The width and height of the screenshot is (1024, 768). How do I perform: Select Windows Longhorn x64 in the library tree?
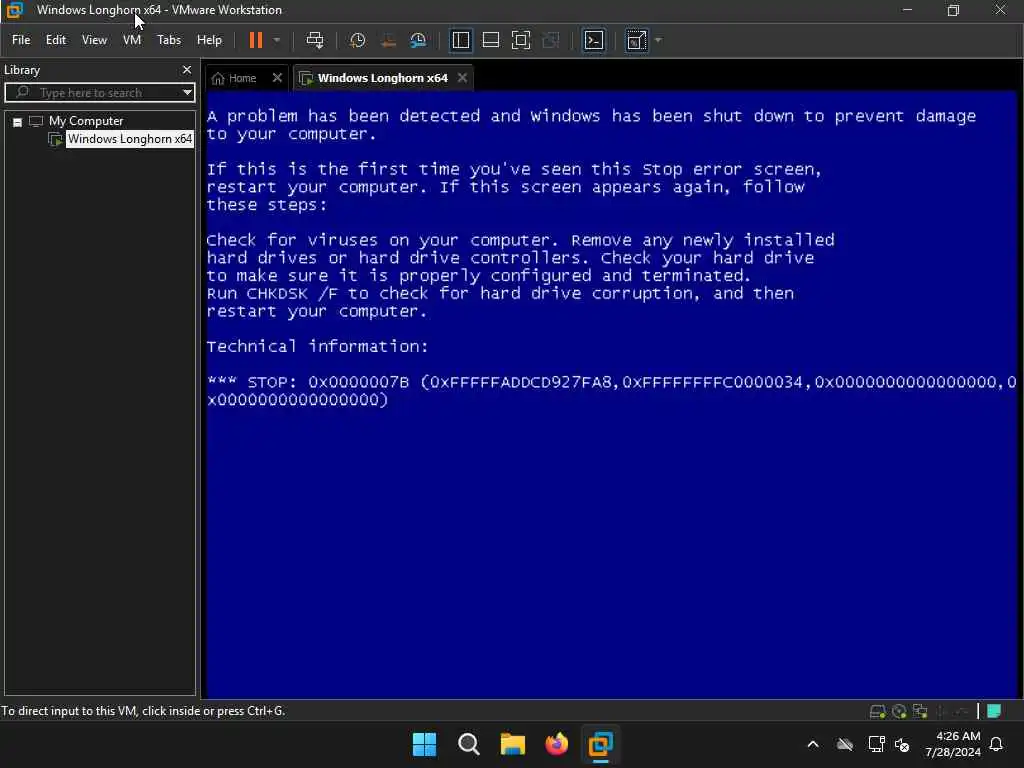(x=130, y=139)
